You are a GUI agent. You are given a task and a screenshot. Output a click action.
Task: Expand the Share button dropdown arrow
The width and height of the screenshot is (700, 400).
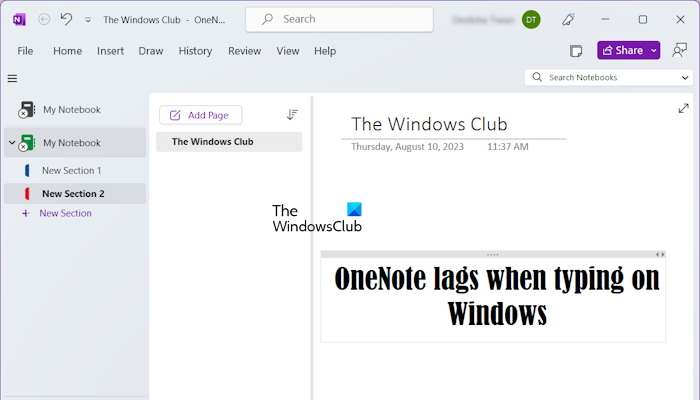tap(654, 50)
